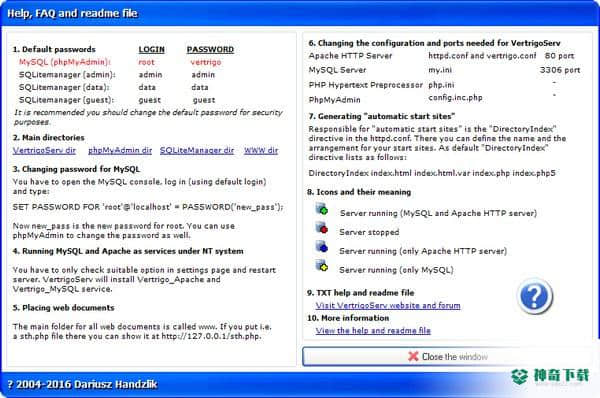This screenshot has height=398, width=600.
Task: Click the LOGIN column header
Action: coord(152,49)
